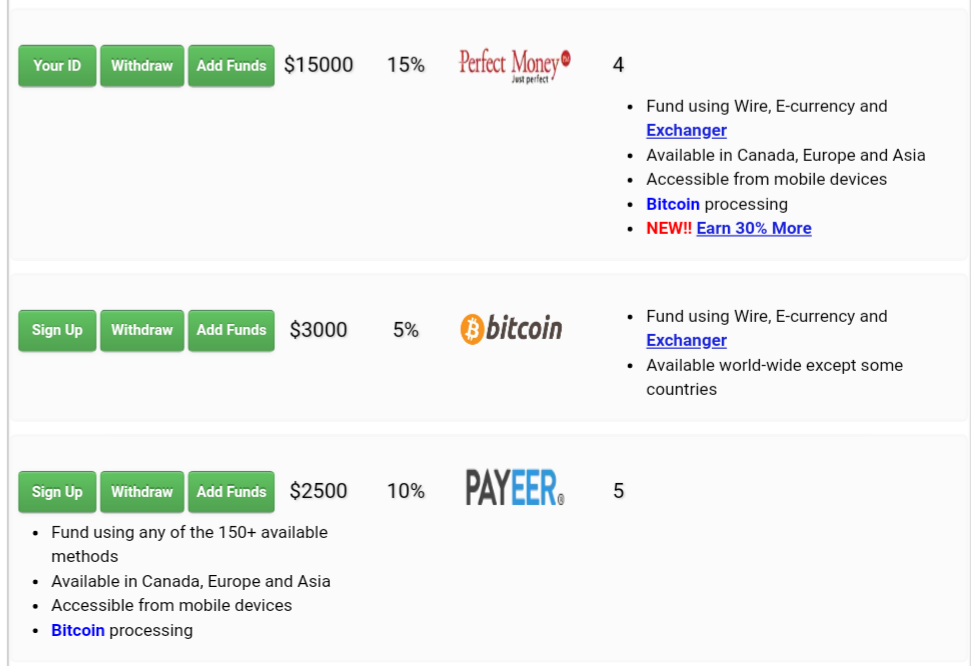Open Bitcoin processing link under Payeer
This screenshot has height=666, width=971.
point(78,630)
